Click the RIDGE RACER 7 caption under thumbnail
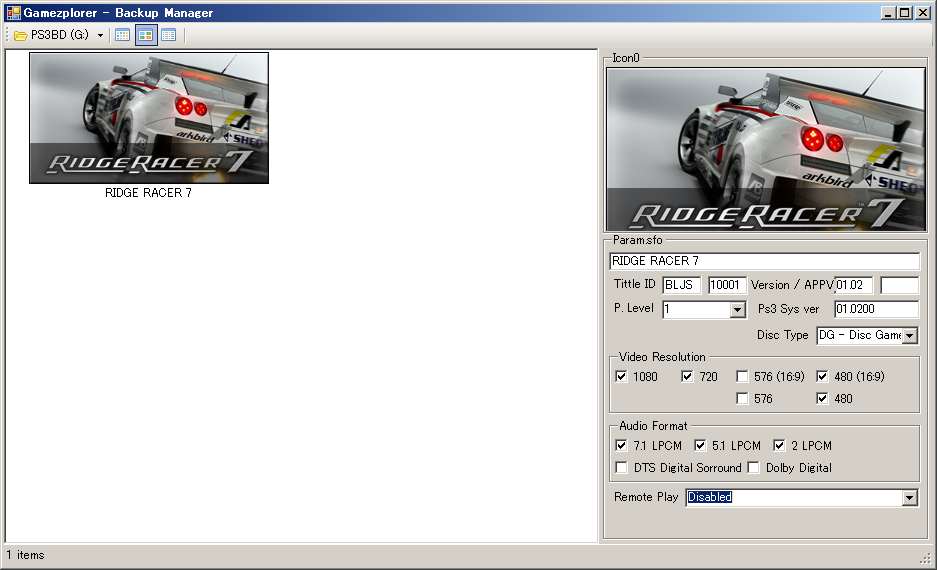The height and width of the screenshot is (570, 937). tap(148, 192)
